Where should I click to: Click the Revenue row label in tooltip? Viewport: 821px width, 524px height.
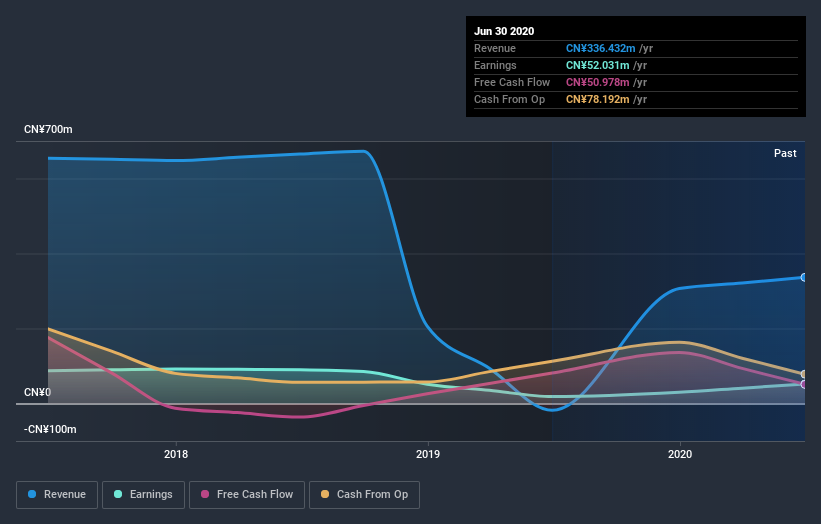click(495, 48)
